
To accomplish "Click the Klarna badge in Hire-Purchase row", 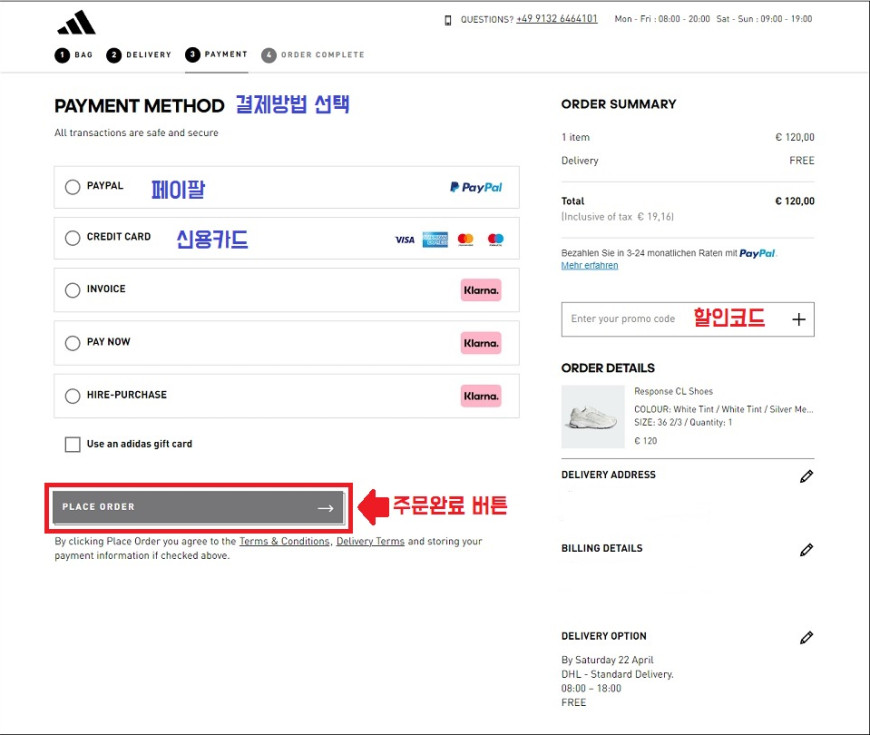I will tap(481, 396).
